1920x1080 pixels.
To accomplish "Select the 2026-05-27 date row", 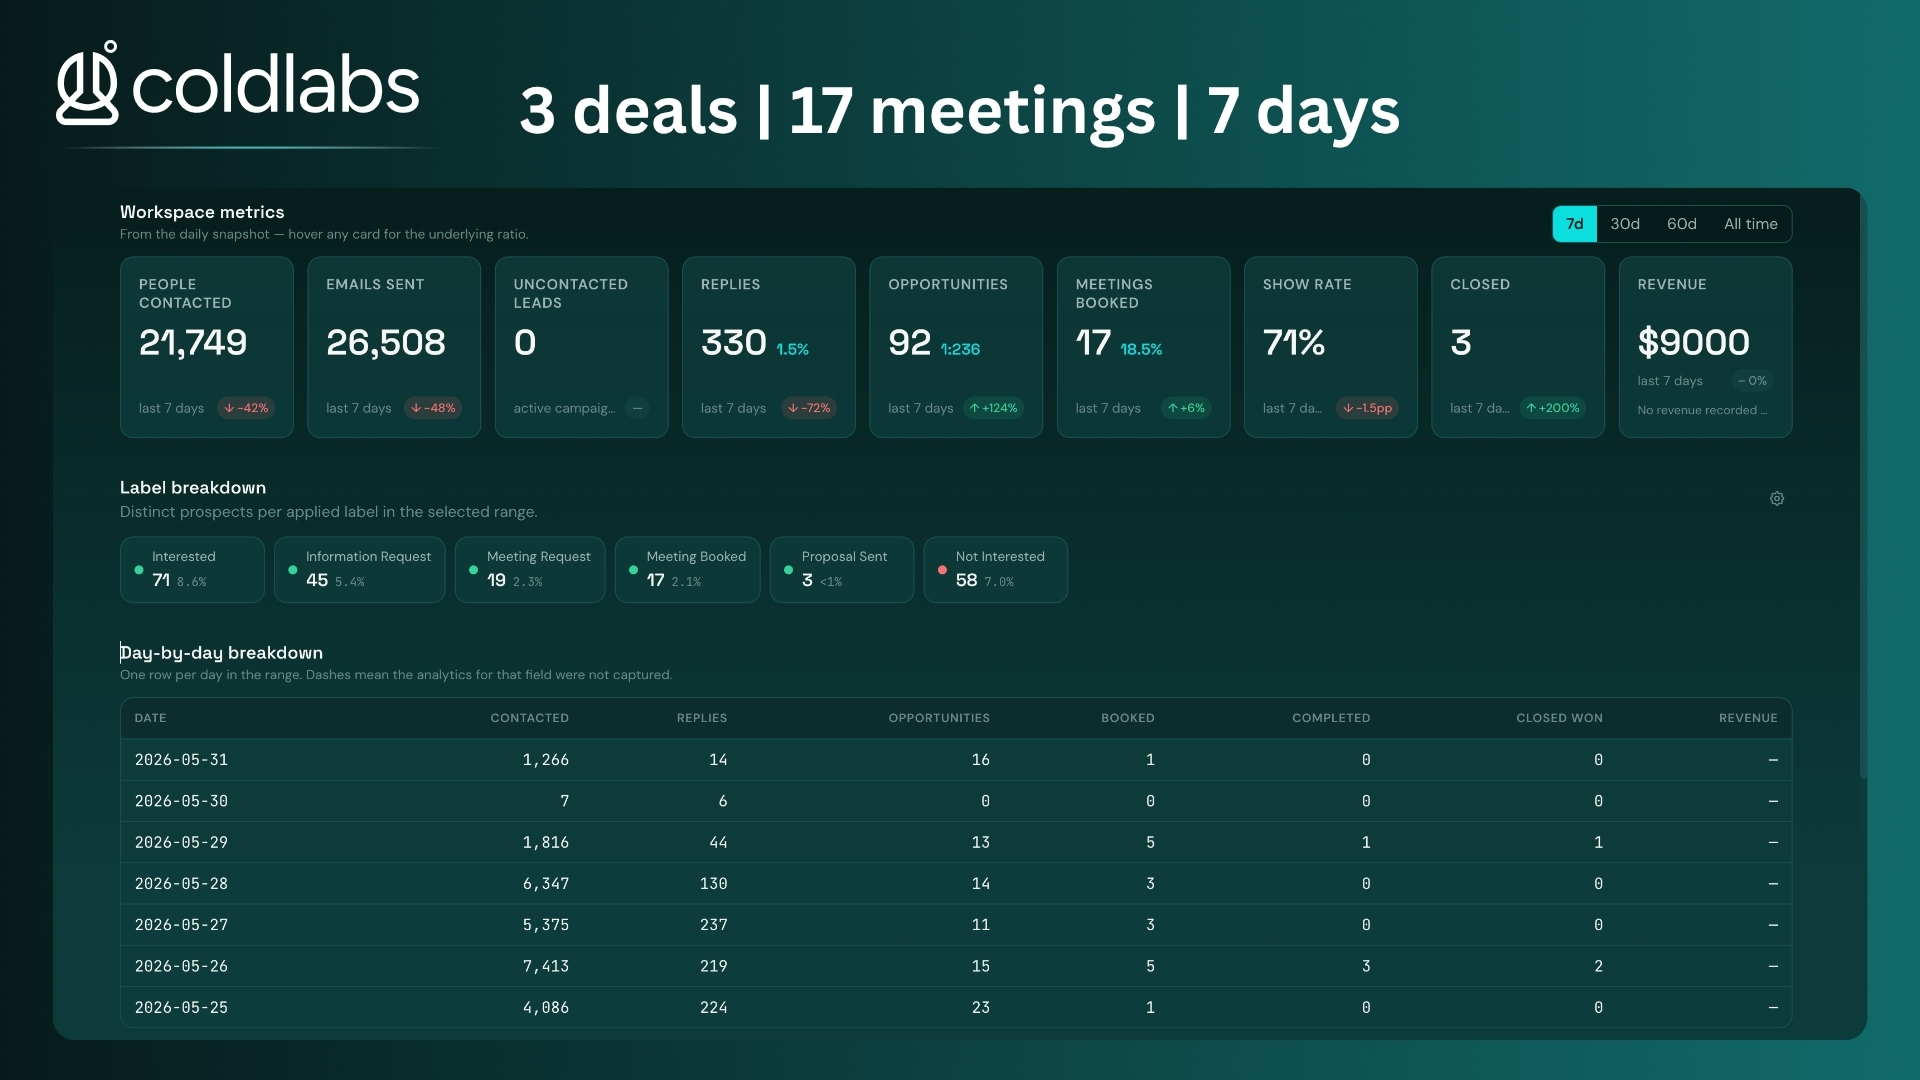I will click(x=956, y=925).
